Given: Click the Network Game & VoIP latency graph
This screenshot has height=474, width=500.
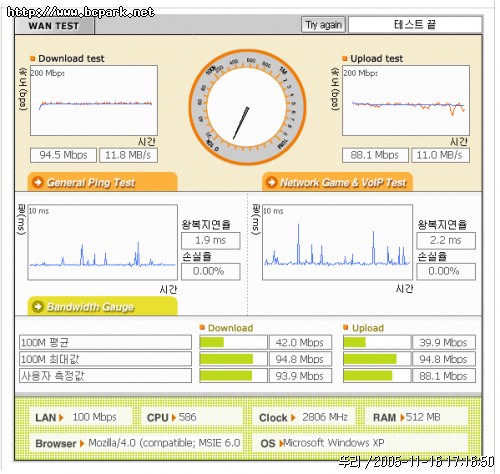Looking at the screenshot, I should tap(337, 242).
